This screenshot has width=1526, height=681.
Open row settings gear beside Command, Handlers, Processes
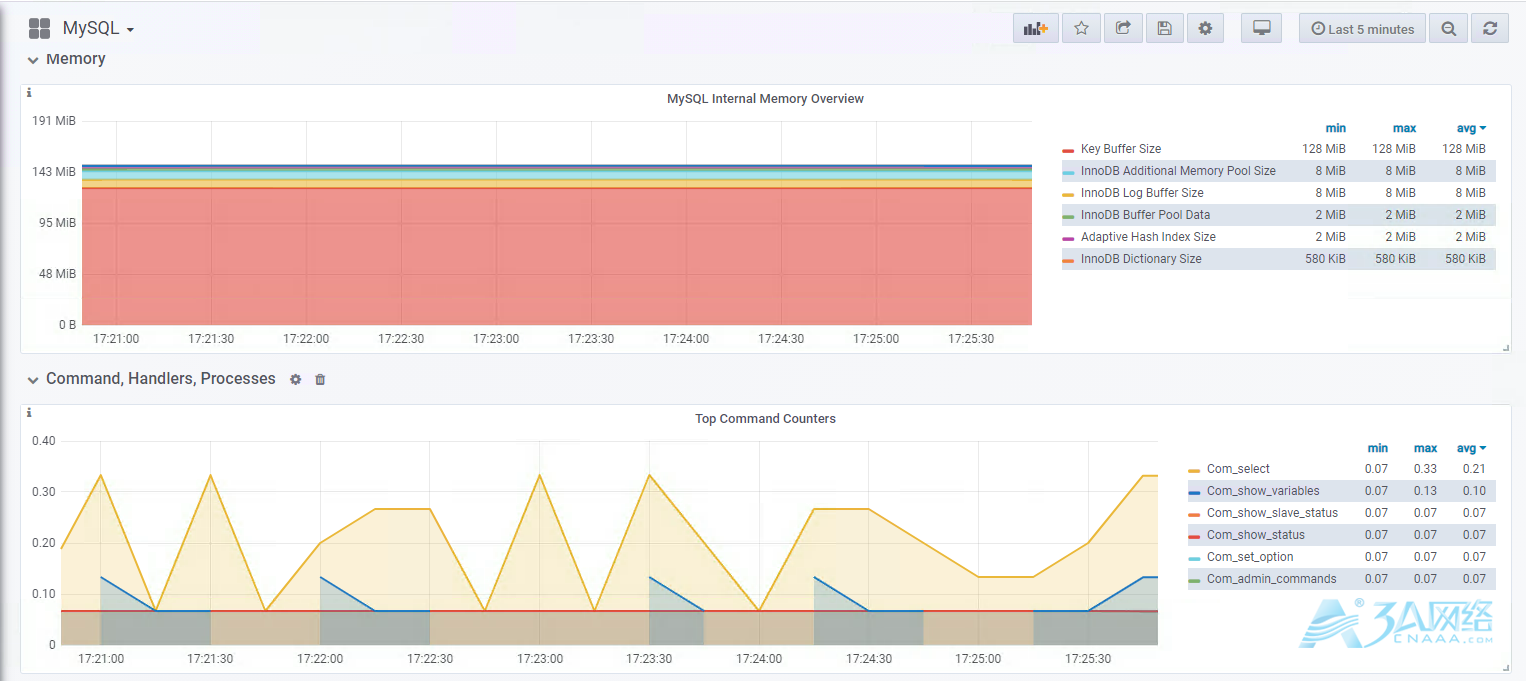point(295,380)
